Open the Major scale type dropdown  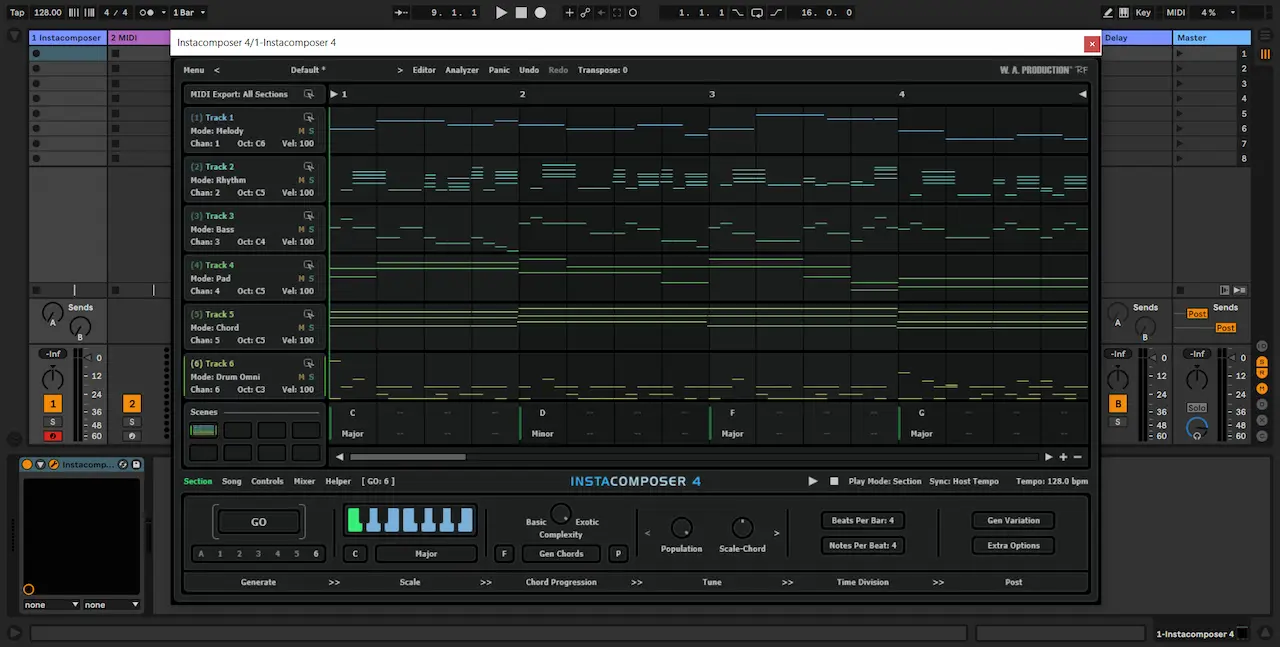pos(426,553)
